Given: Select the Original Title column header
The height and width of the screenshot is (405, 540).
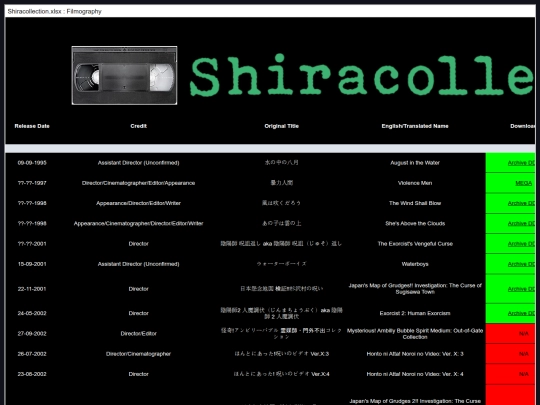Looking at the screenshot, I should (x=281, y=126).
